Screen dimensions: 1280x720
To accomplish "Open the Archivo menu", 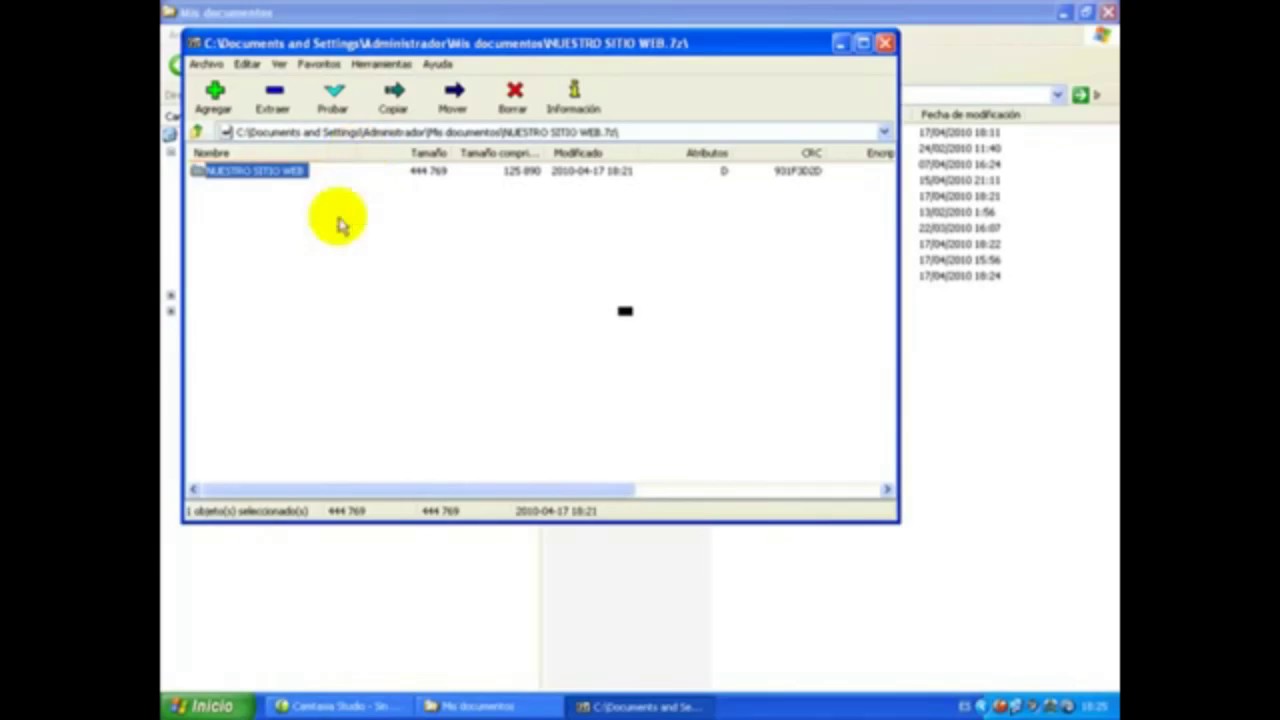I will (x=206, y=64).
